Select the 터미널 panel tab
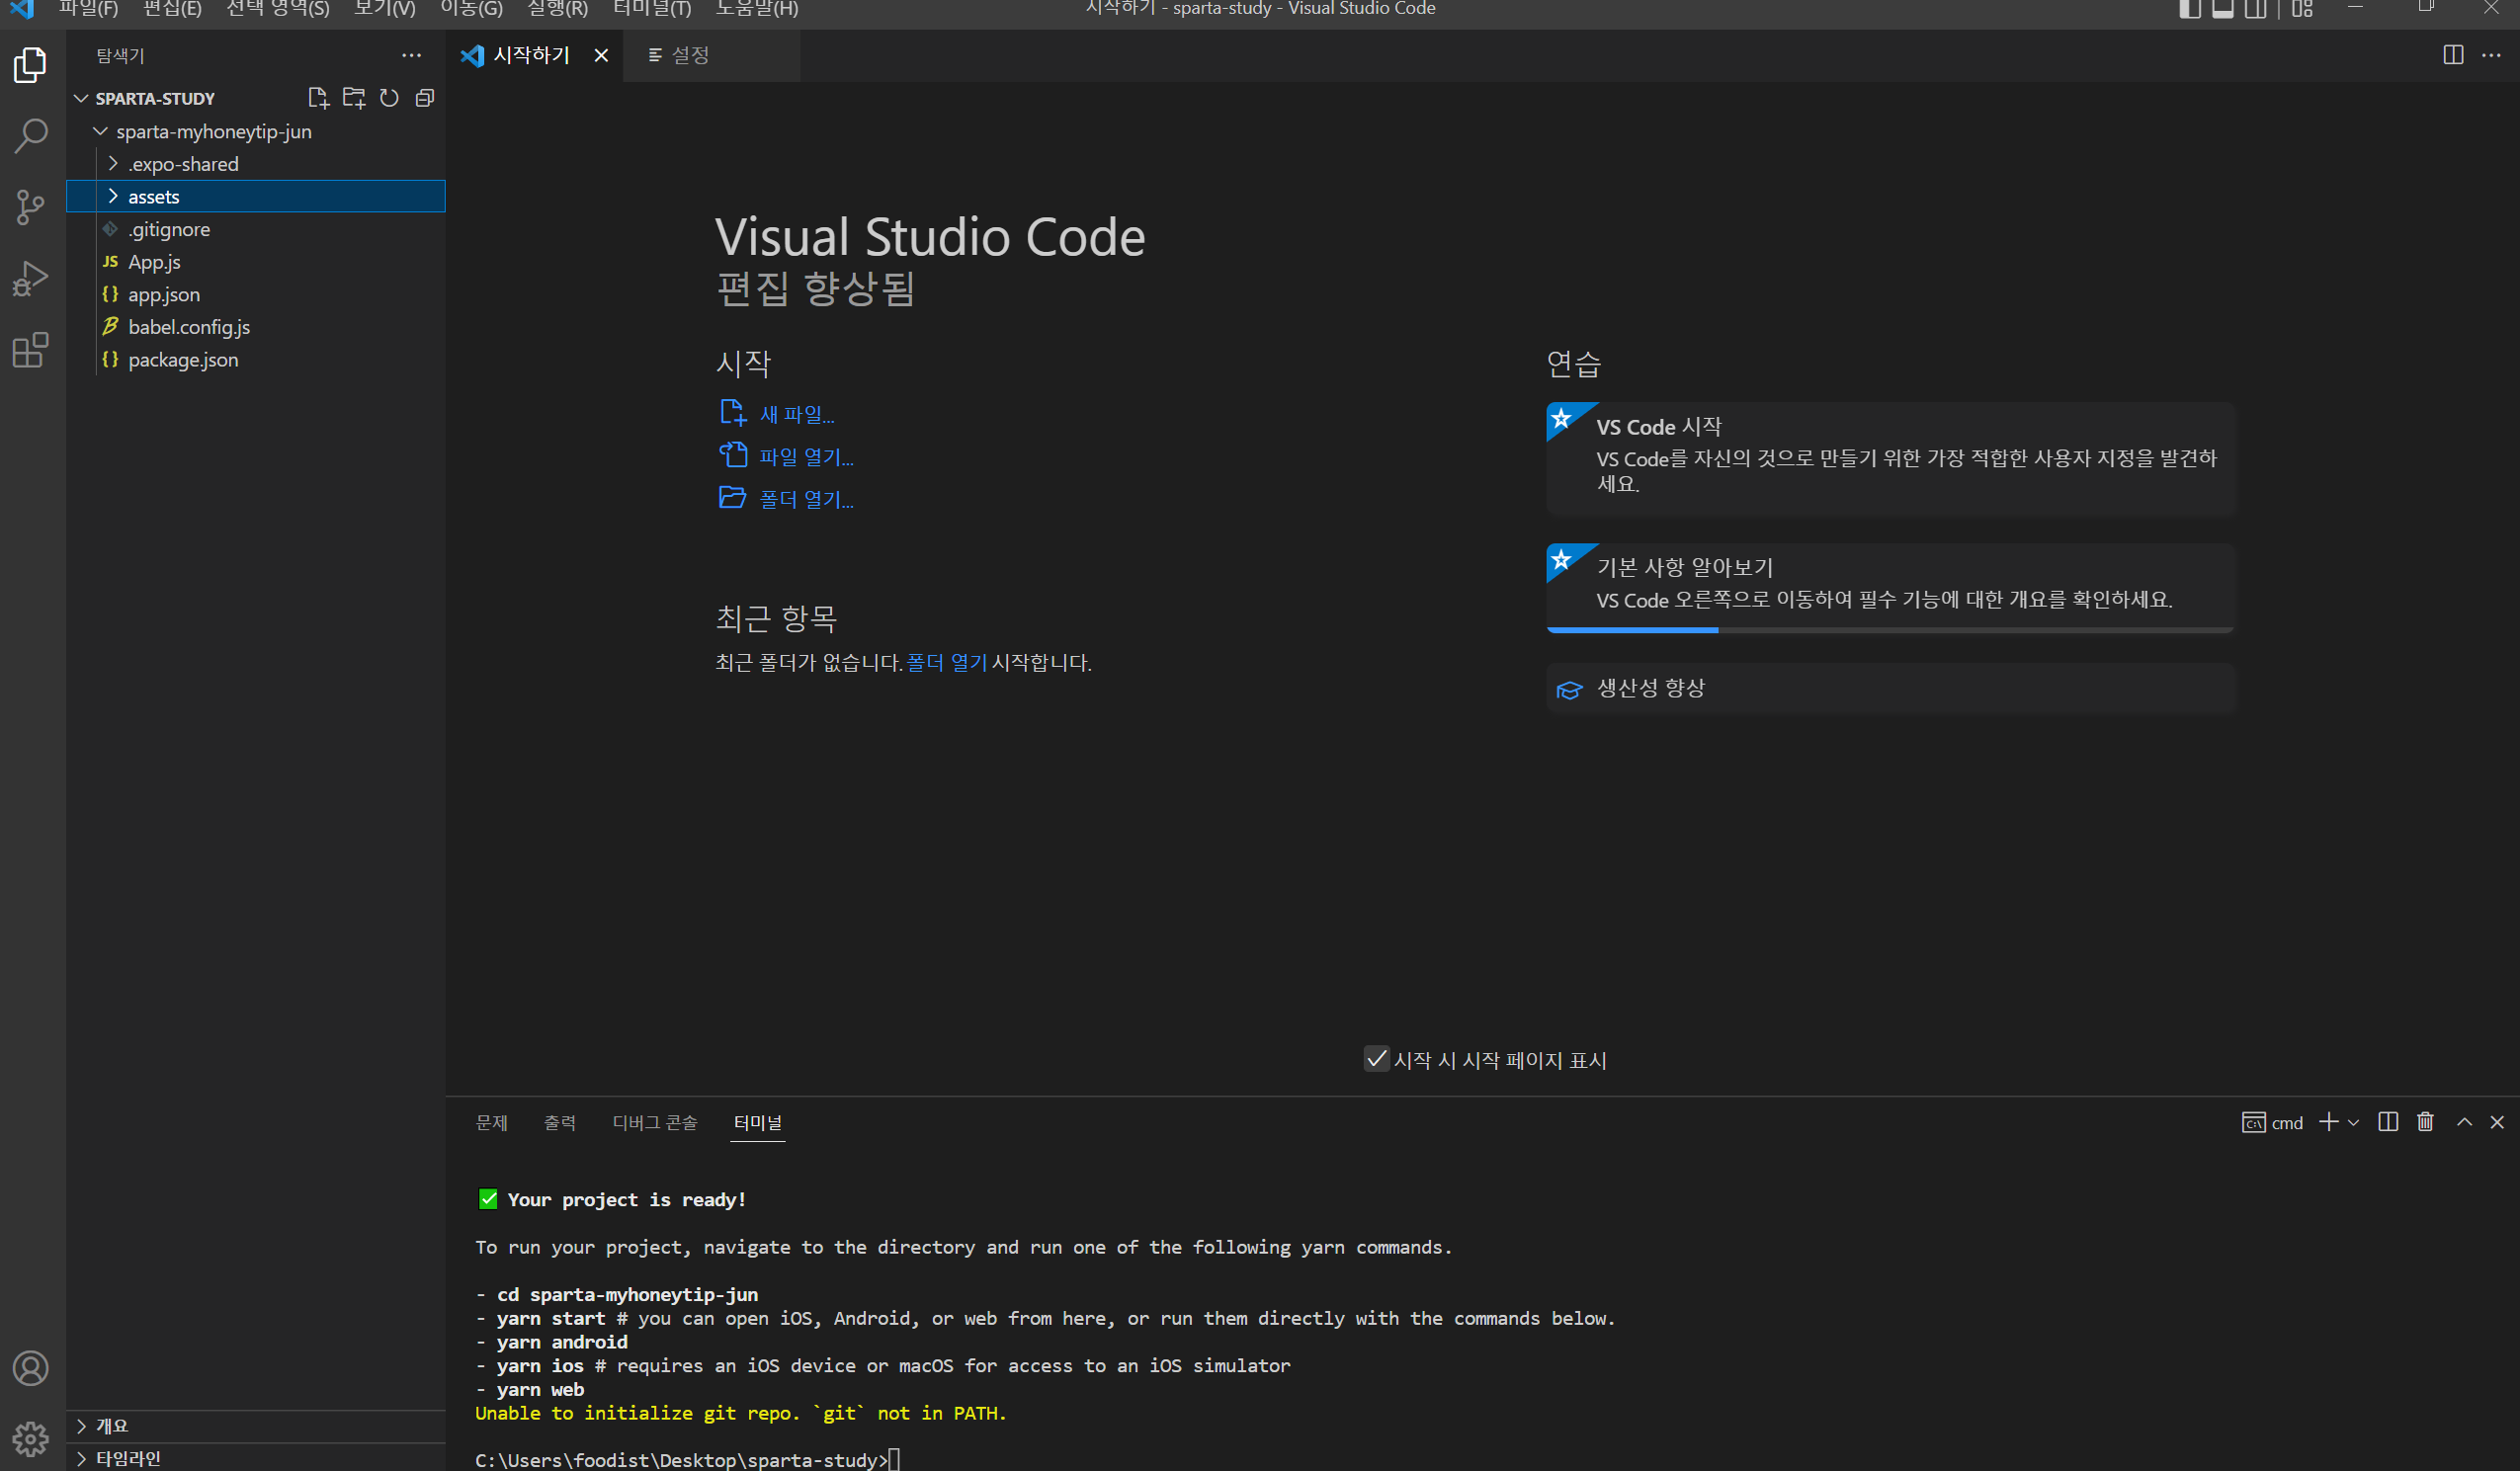 point(758,1122)
